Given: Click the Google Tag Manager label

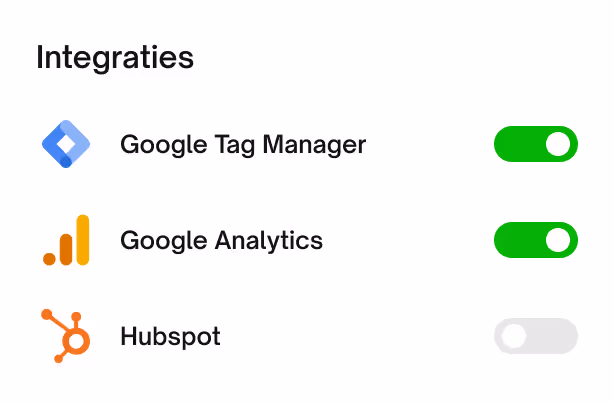Looking at the screenshot, I should (243, 145).
